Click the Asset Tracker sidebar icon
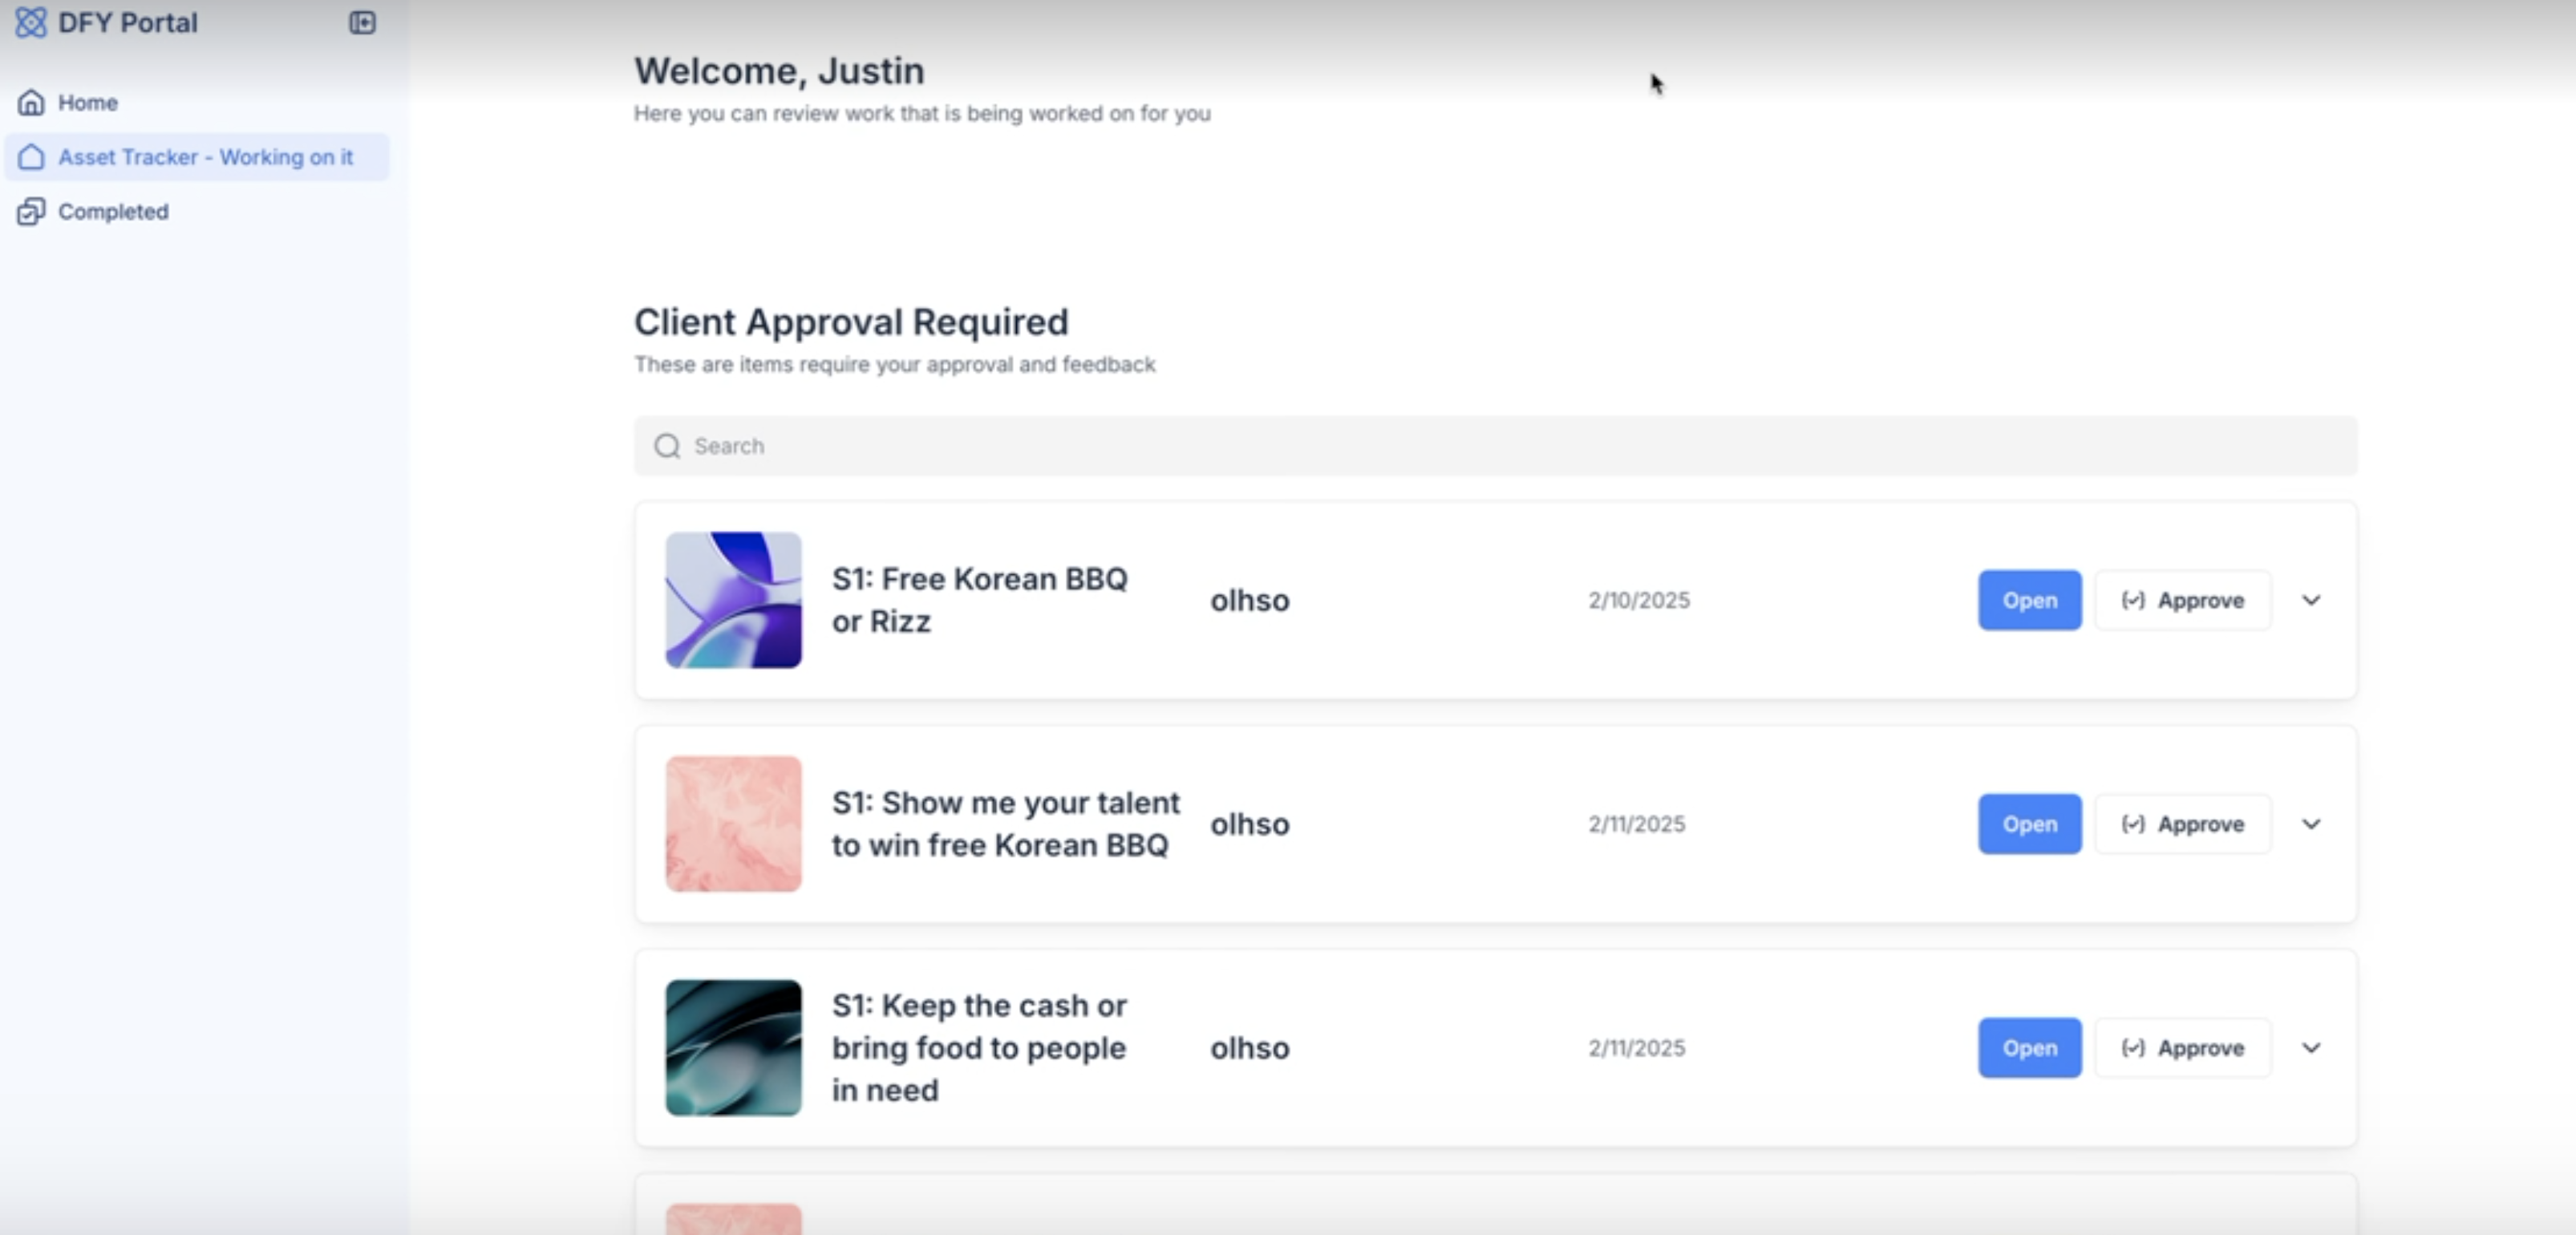This screenshot has width=2576, height=1235. tap(31, 157)
